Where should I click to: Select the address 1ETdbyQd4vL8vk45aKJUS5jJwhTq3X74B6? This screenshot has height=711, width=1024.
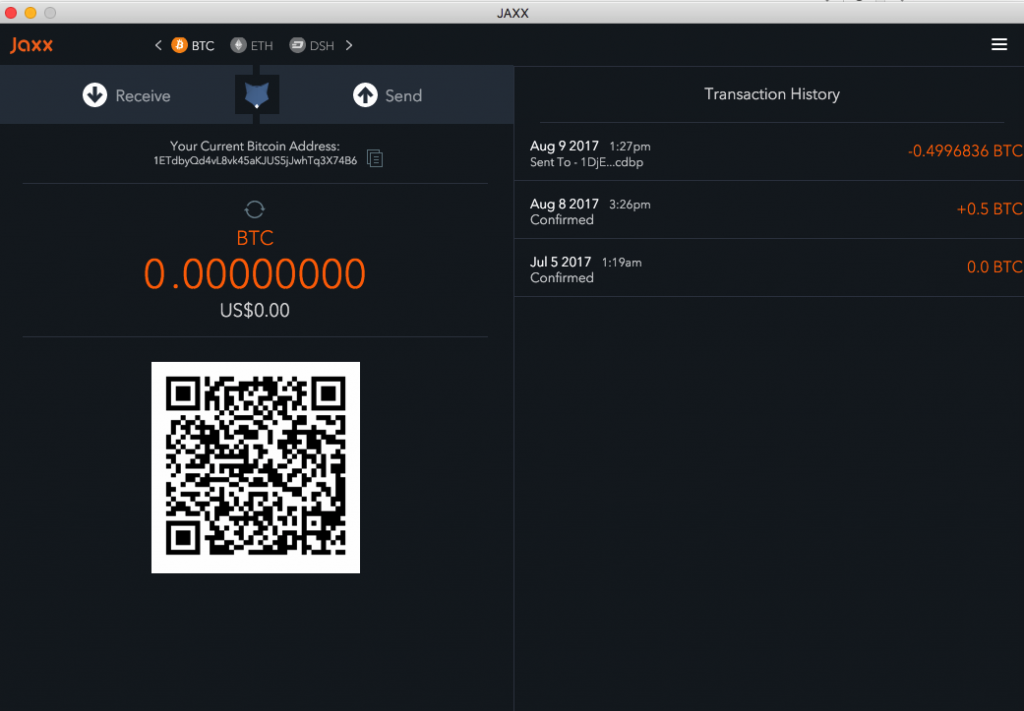255,161
